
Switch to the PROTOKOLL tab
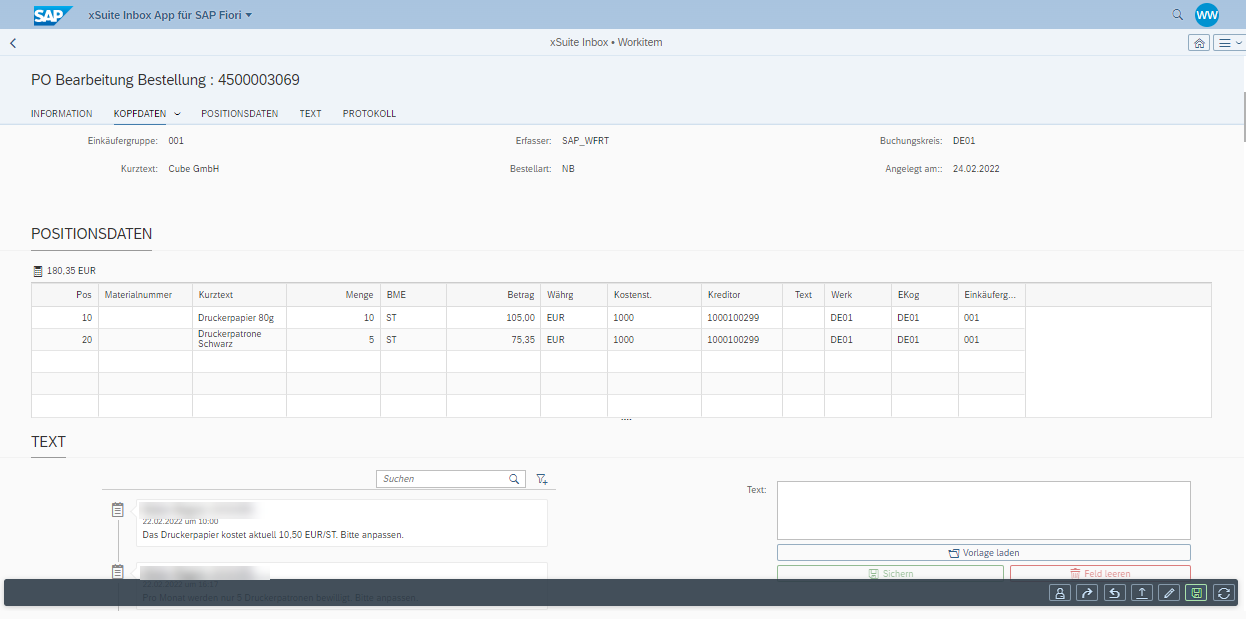[x=369, y=114]
